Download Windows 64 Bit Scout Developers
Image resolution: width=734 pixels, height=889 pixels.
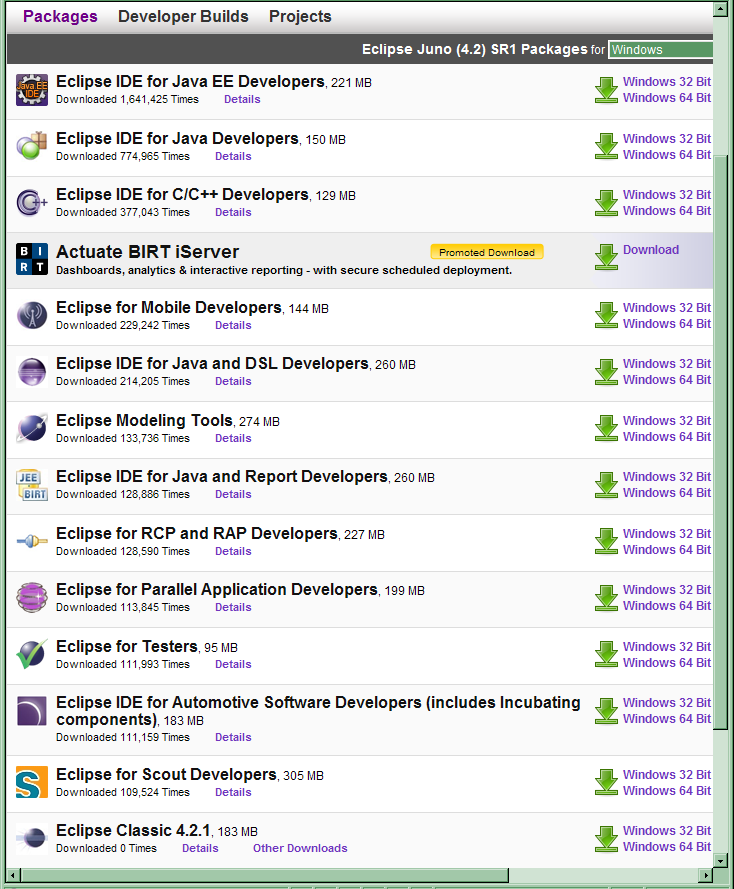tap(667, 790)
